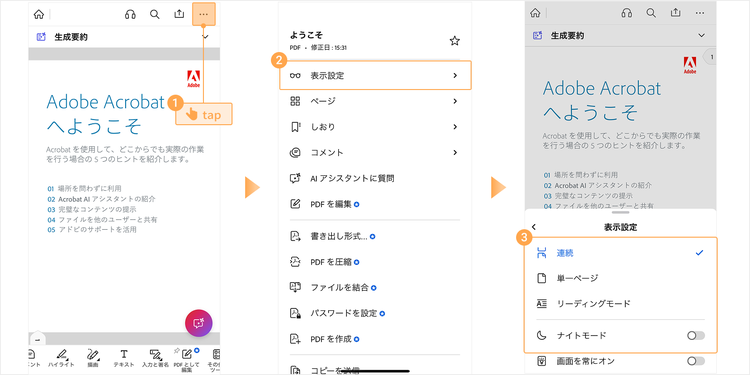This screenshot has width=750, height=375.
Task: Expand the 生成要約 chevron in third phone screen
Action: point(702,35)
